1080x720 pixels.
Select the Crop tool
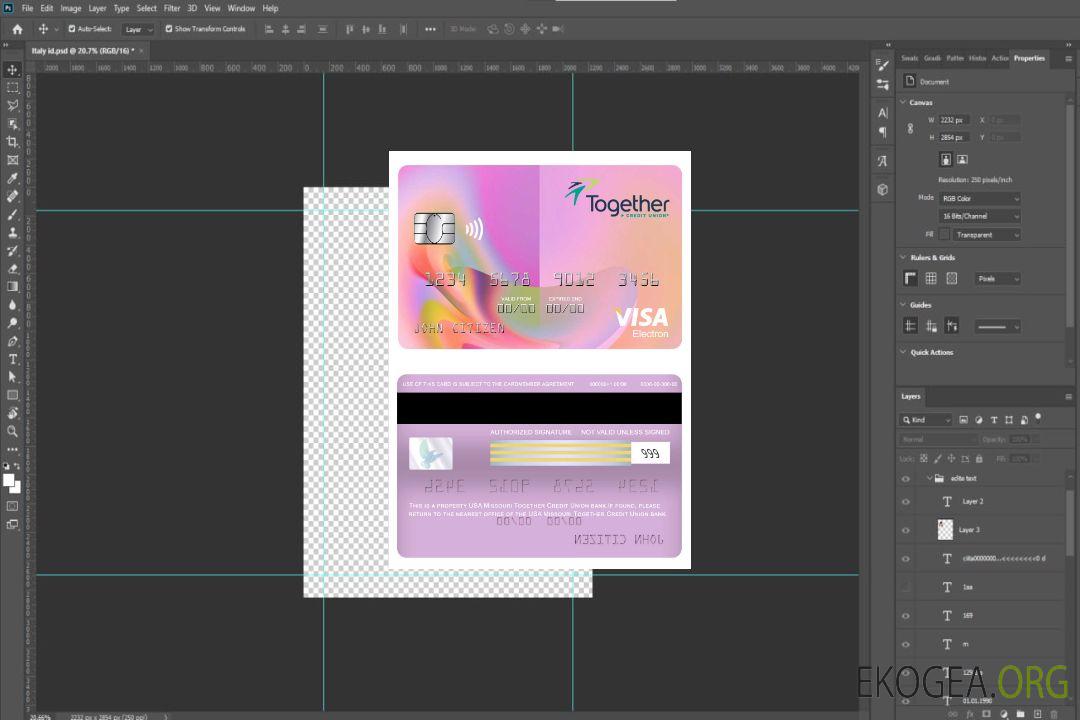coord(13,142)
